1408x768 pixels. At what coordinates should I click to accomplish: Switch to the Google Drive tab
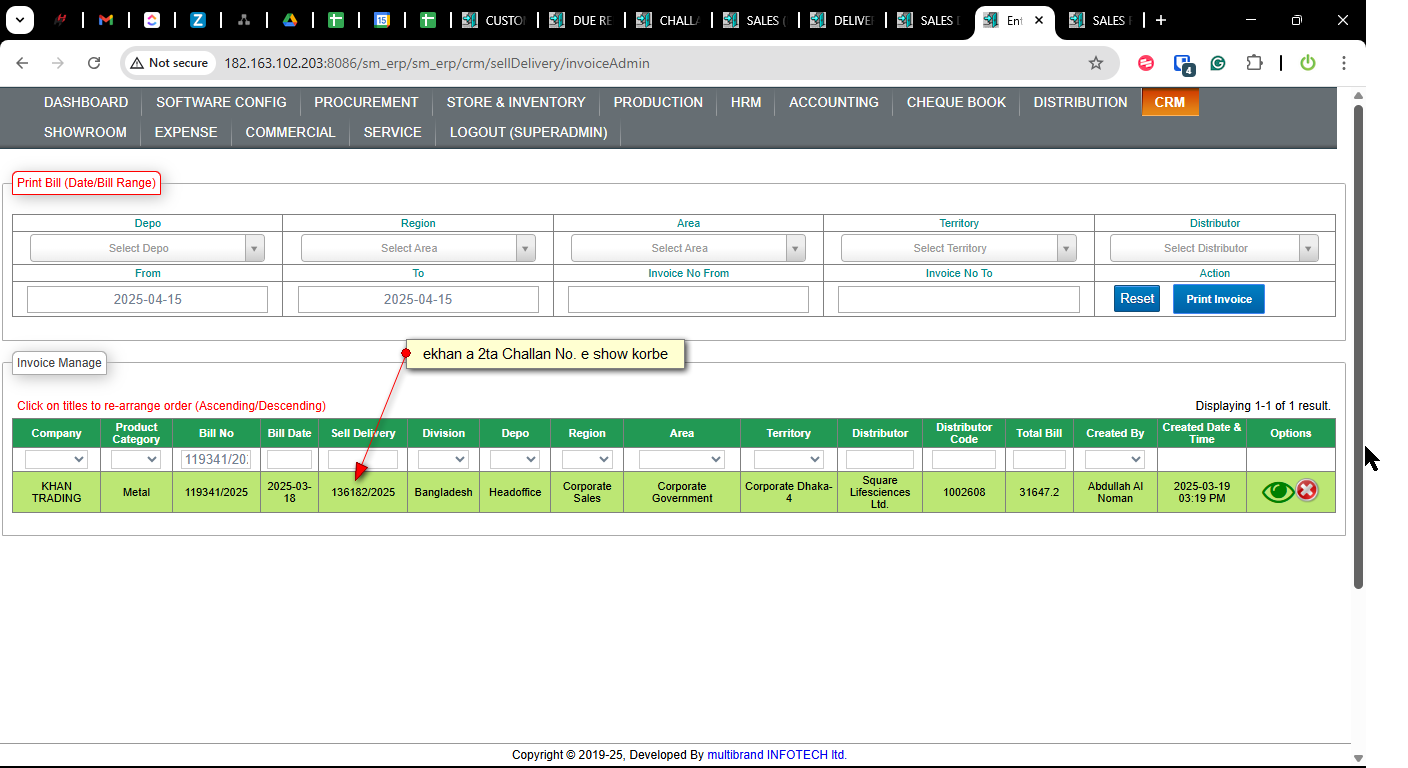click(x=289, y=20)
